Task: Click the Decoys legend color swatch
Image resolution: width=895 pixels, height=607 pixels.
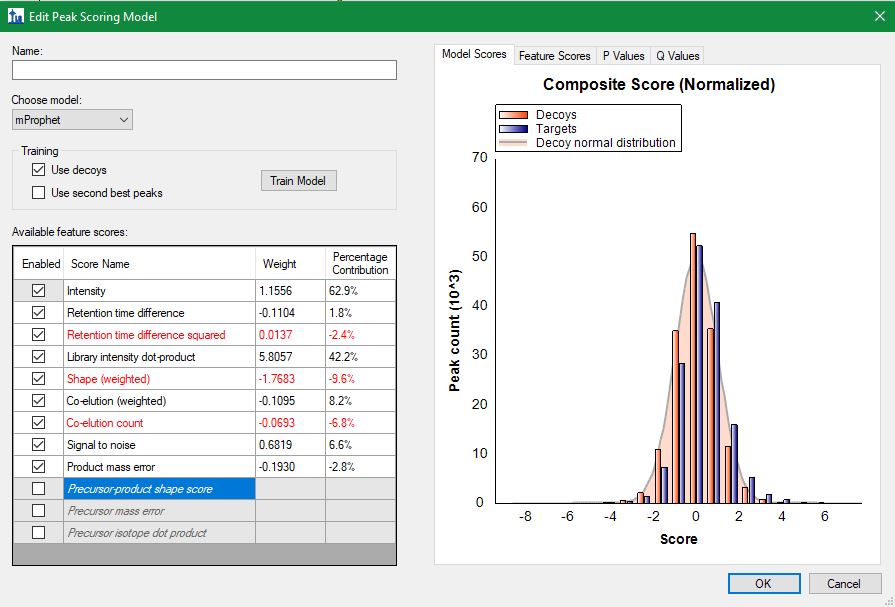Action: 514,115
